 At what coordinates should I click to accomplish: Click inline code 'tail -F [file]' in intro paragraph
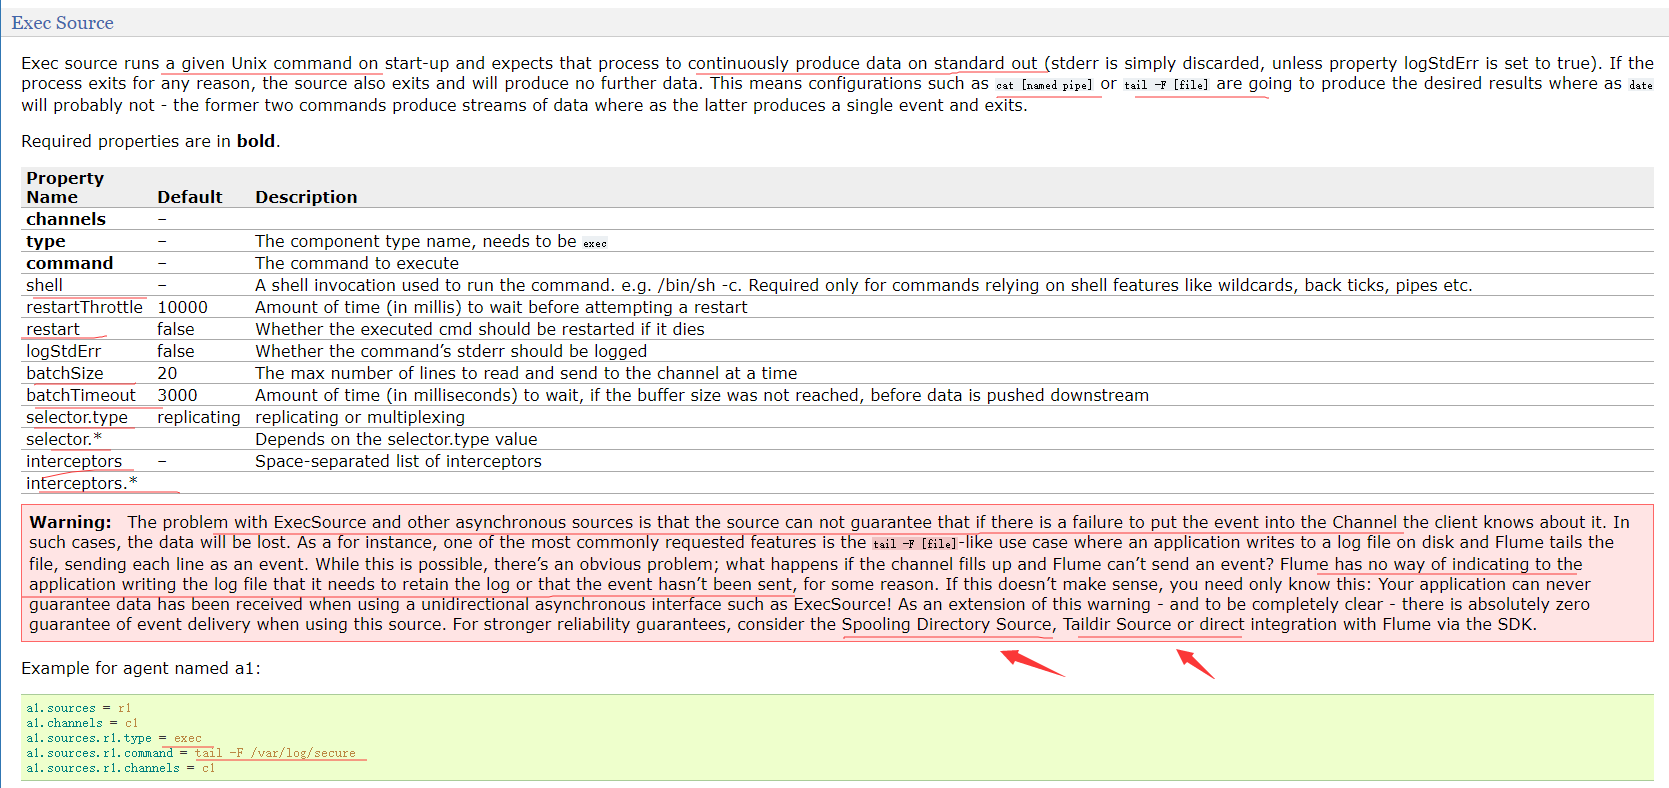click(1166, 86)
